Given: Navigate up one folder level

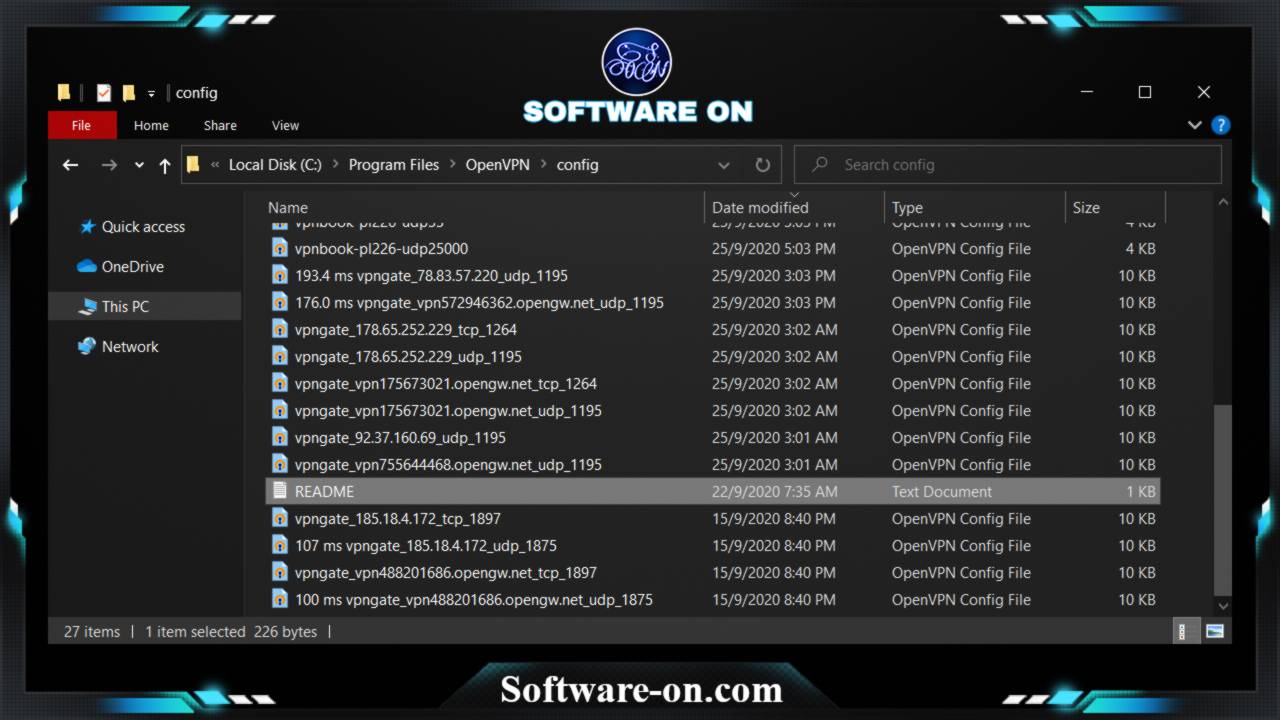Looking at the screenshot, I should coord(165,165).
